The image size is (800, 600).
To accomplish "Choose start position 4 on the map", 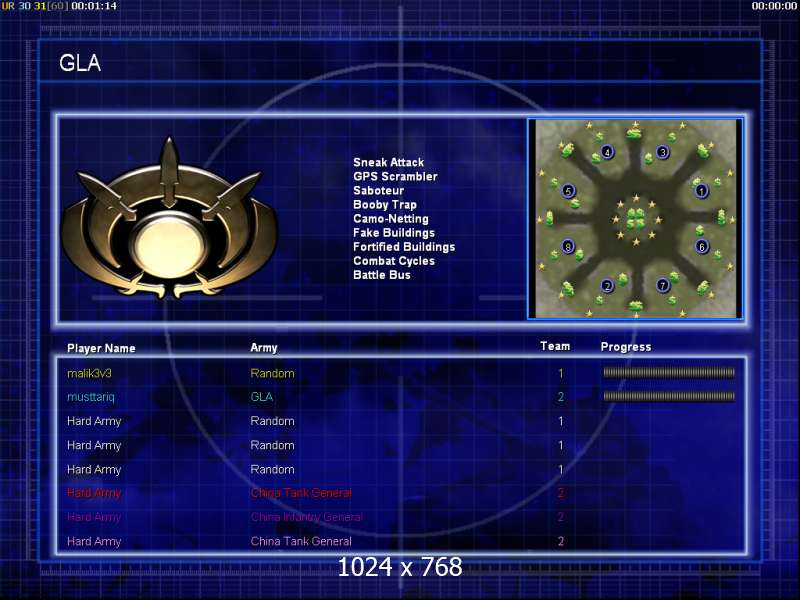I will (607, 152).
